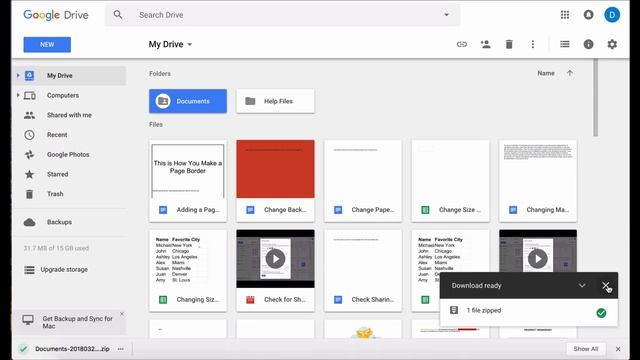Screen dimensions: 640x360
Task: Select the Change Size spreadsheet
Action: (x=450, y=181)
